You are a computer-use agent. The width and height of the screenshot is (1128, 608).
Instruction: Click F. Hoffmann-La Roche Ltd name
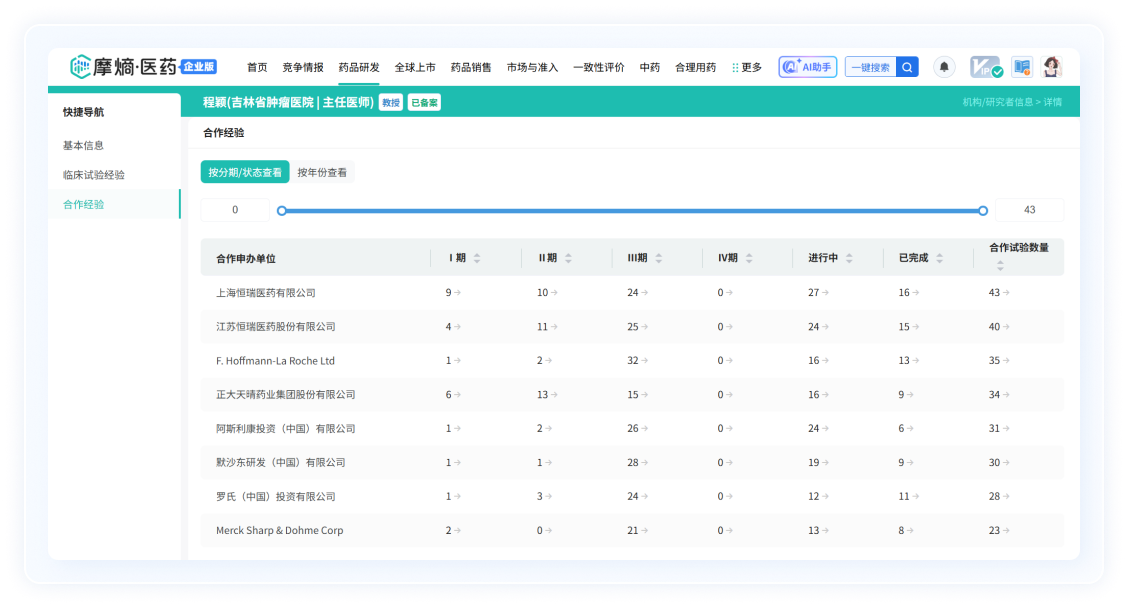click(276, 360)
